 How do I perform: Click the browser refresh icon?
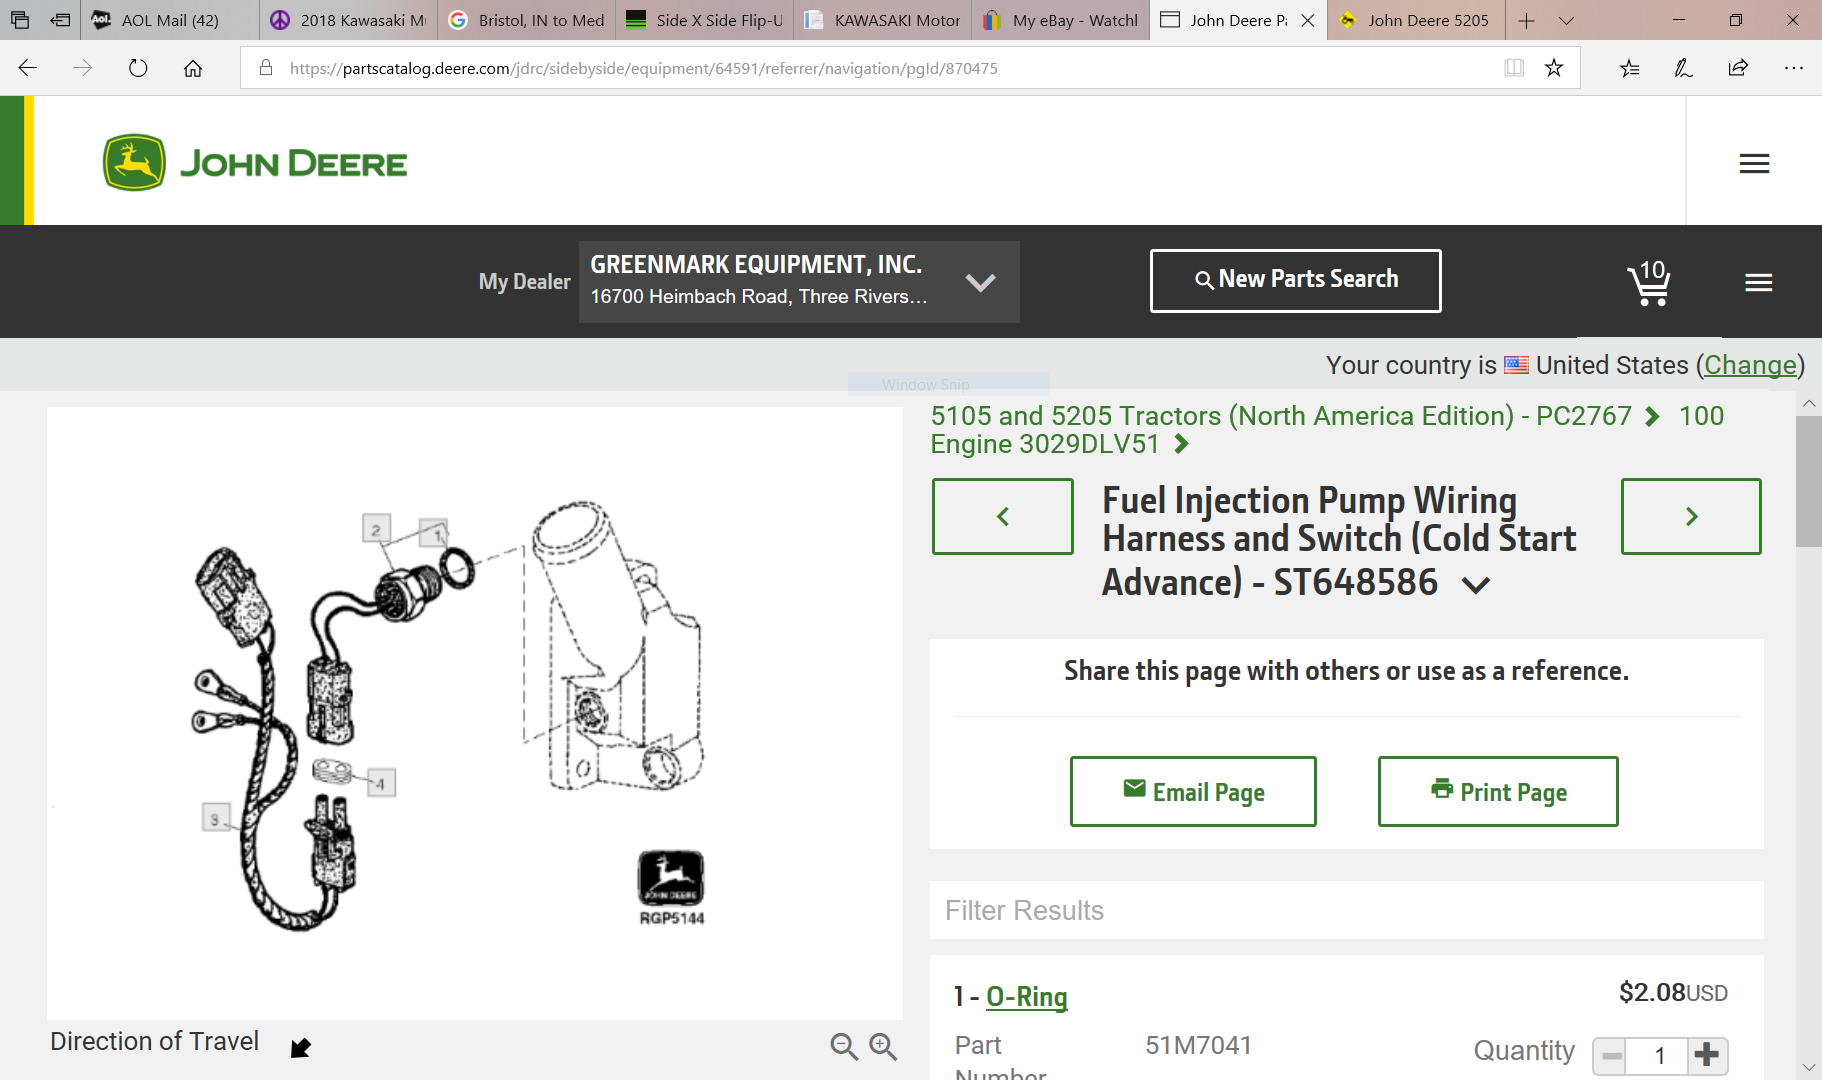pos(138,68)
